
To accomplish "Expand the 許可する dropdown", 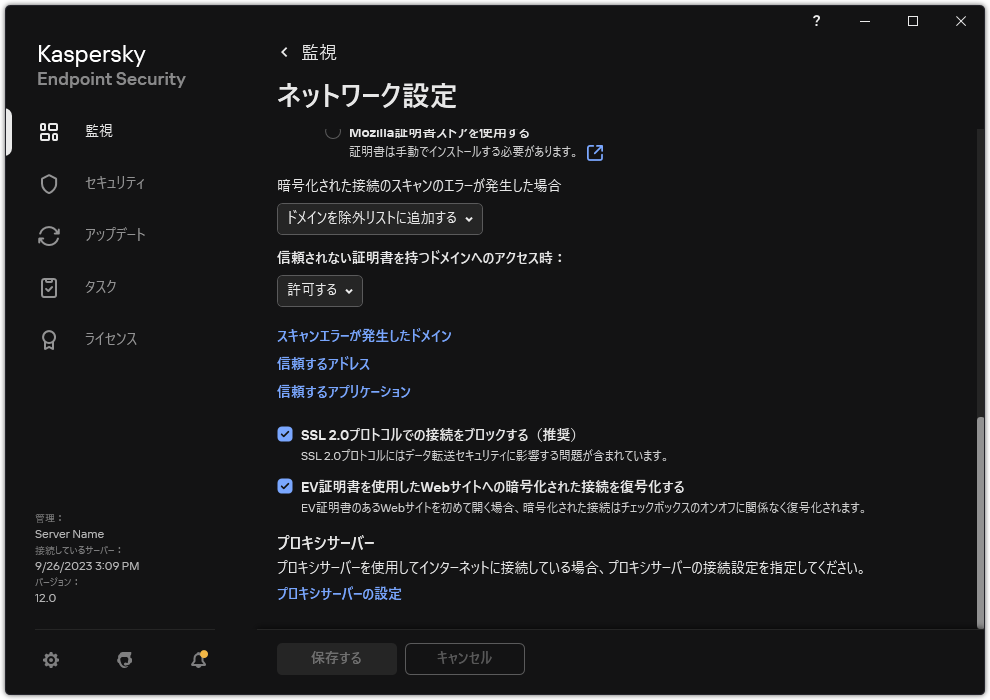I will tap(319, 291).
